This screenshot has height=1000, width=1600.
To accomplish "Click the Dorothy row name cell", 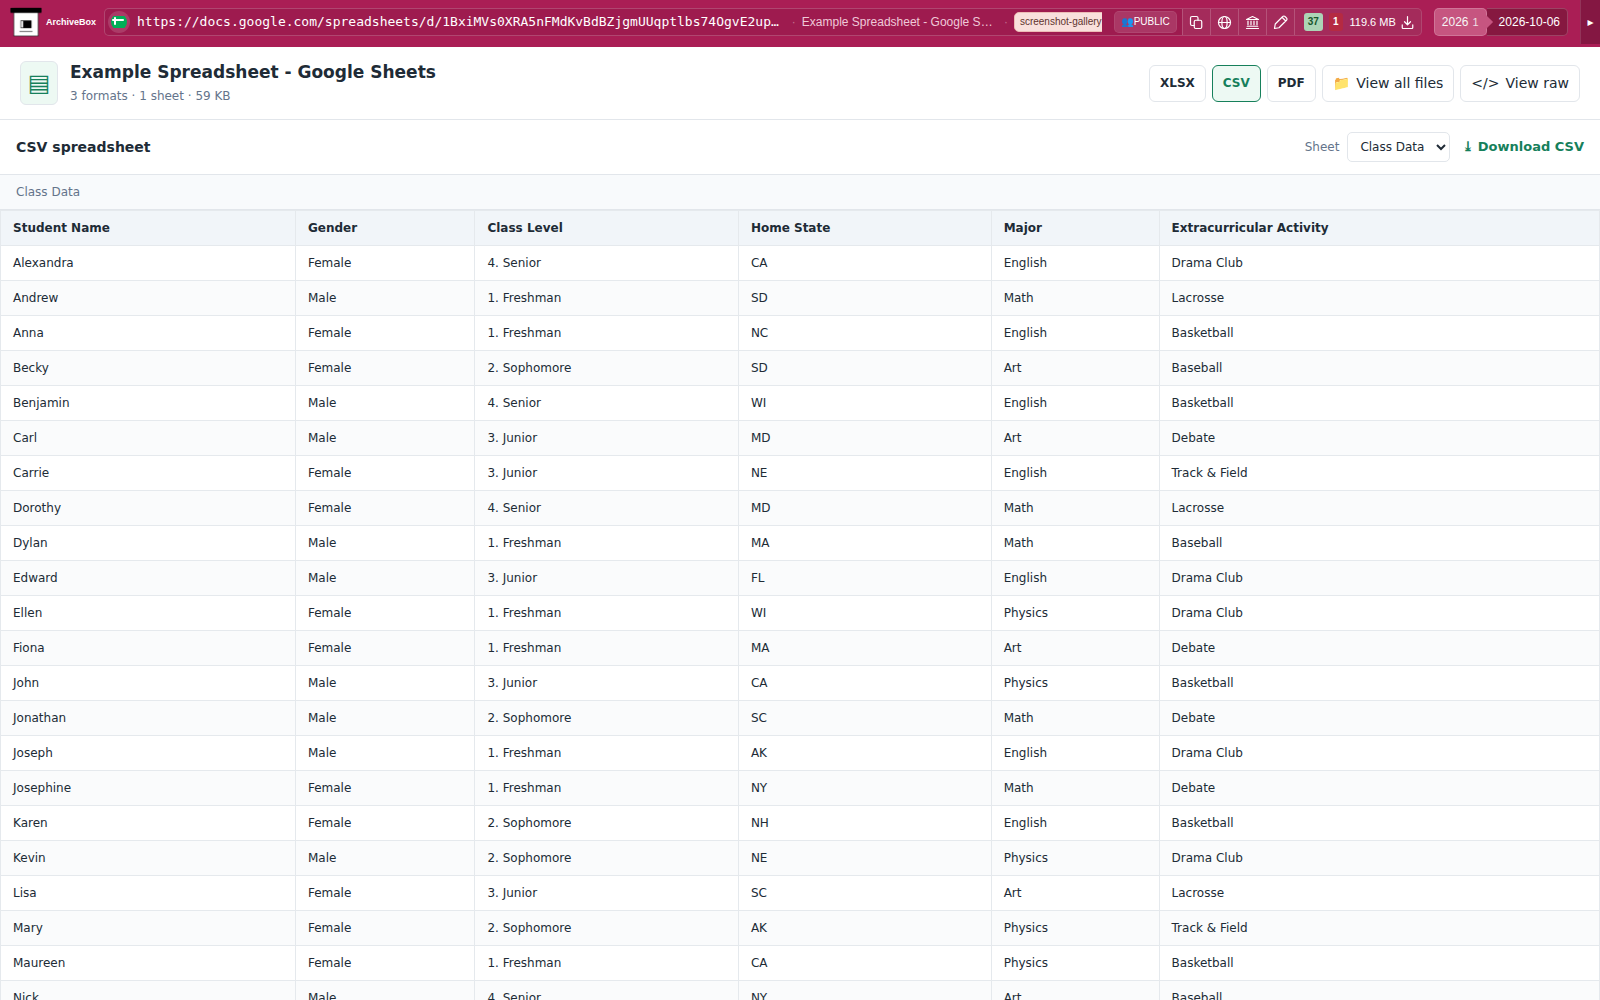I will pyautogui.click(x=148, y=508).
